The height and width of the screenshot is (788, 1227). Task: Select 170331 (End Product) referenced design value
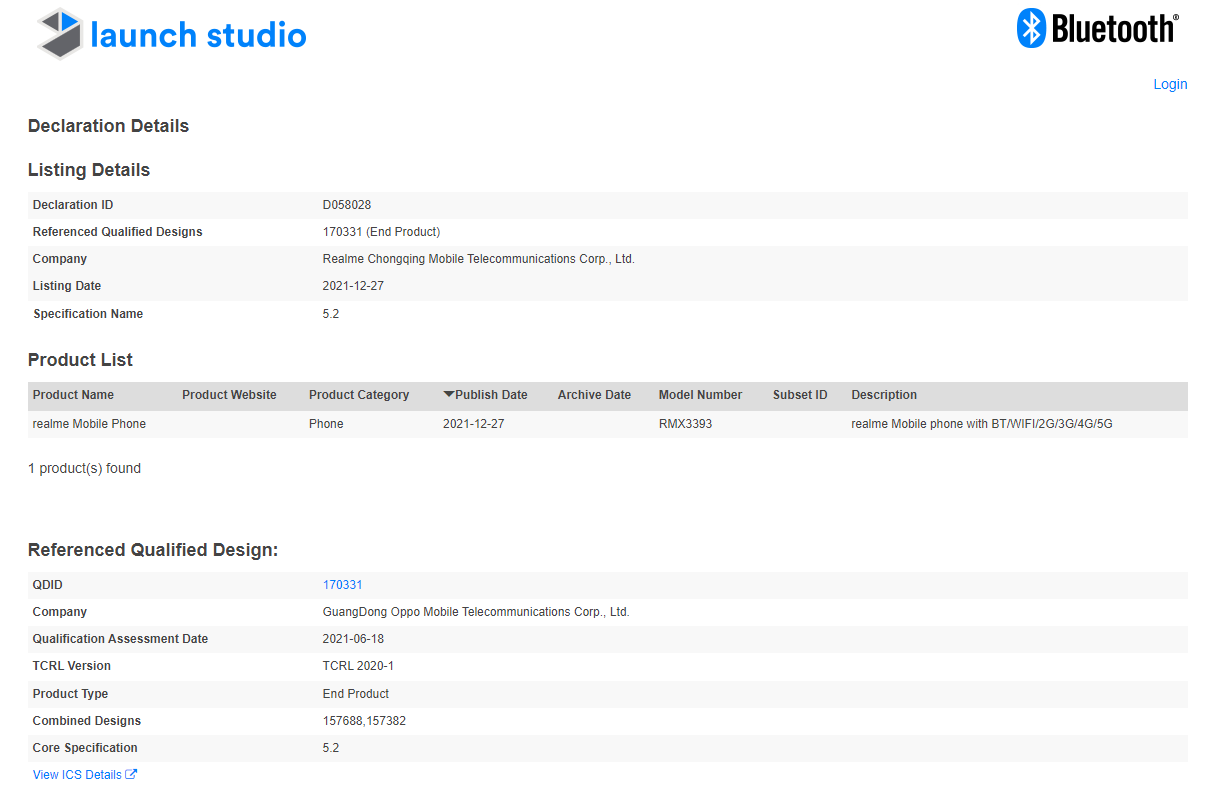[x=381, y=232]
